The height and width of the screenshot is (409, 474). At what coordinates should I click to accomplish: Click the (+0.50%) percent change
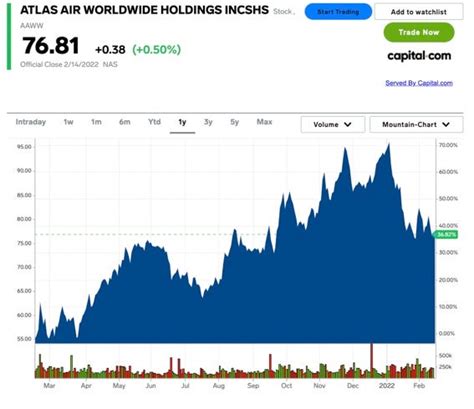pos(157,50)
